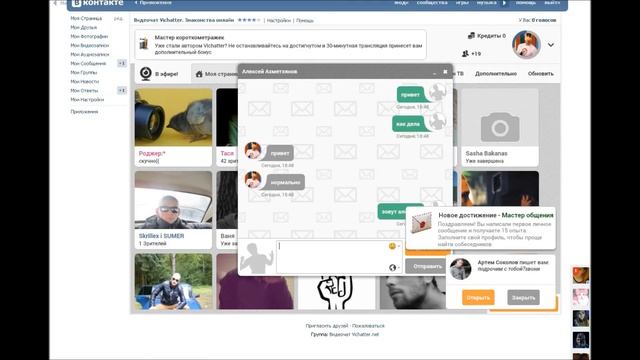Expand the profile dropdown chevron near avatar
Image resolution: width=640 pixels, height=360 pixels.
pos(551,45)
